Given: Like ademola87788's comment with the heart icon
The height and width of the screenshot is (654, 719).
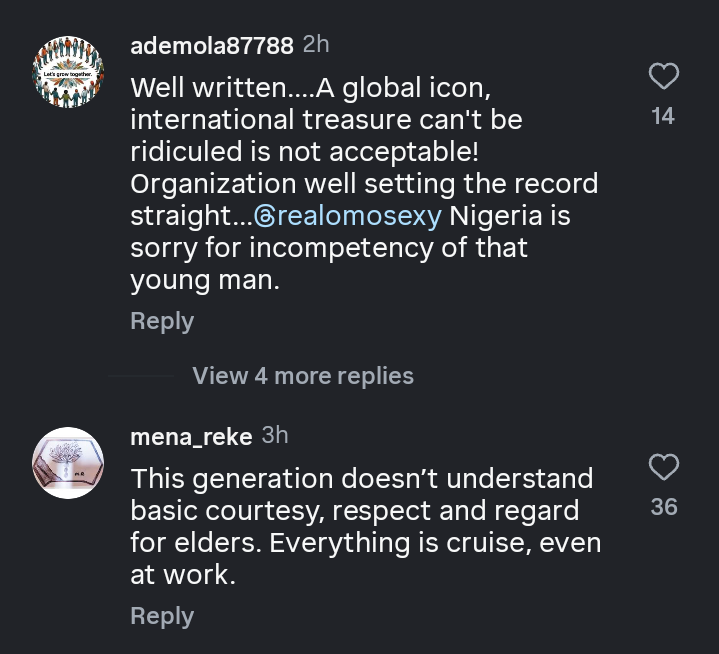Looking at the screenshot, I should (664, 76).
